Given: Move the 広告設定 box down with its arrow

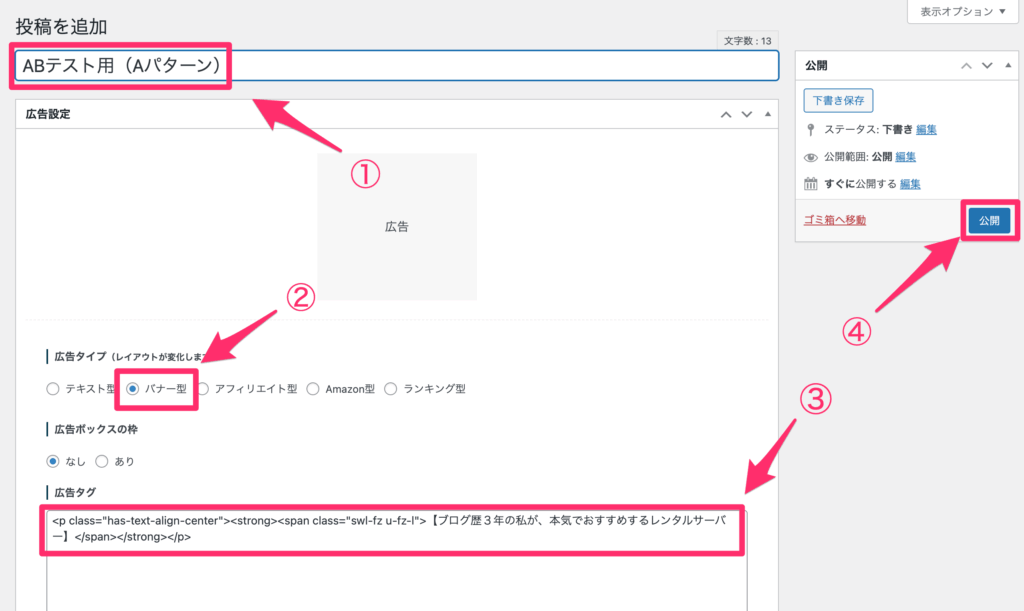Looking at the screenshot, I should [x=744, y=113].
